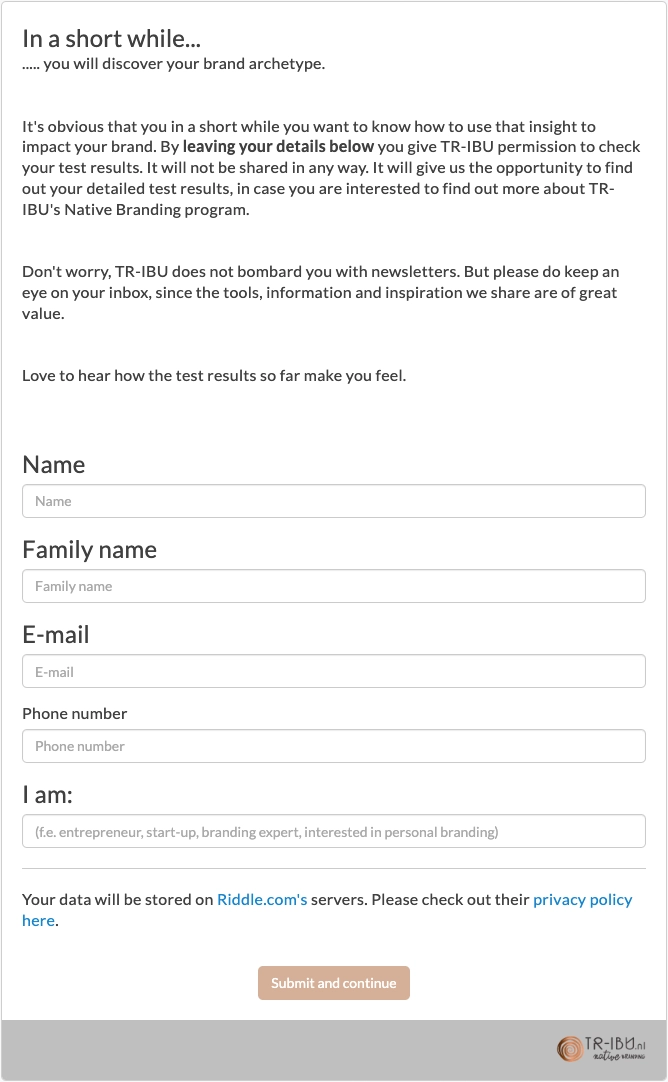Click the E-mail input field

pos(333,671)
